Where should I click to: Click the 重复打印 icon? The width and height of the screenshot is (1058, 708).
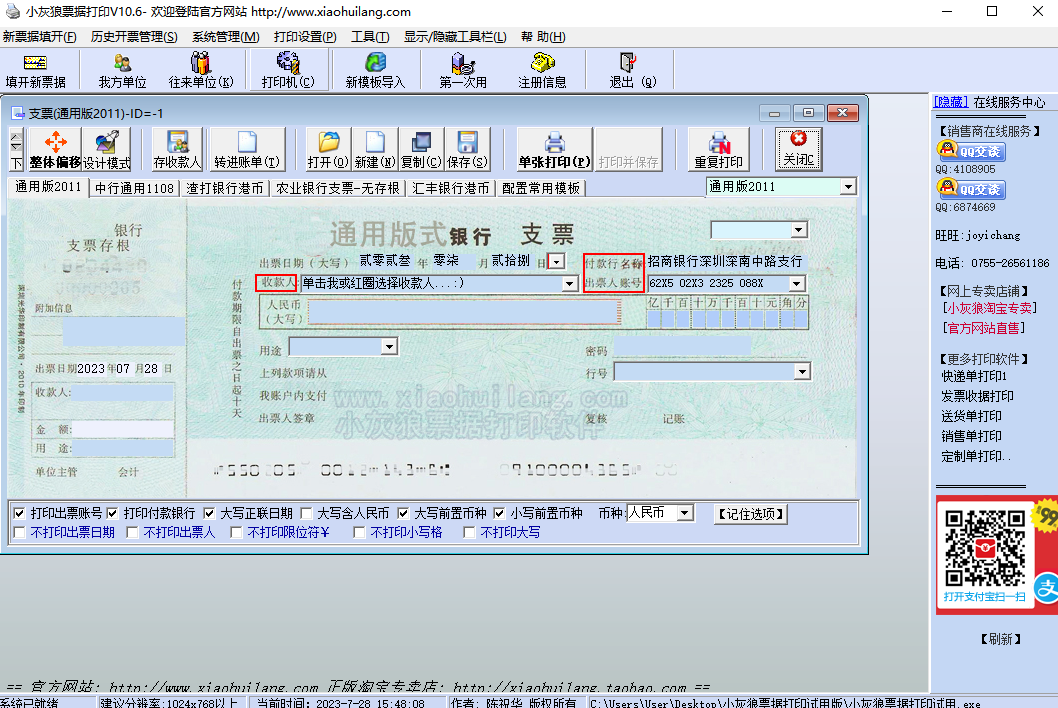click(x=719, y=149)
